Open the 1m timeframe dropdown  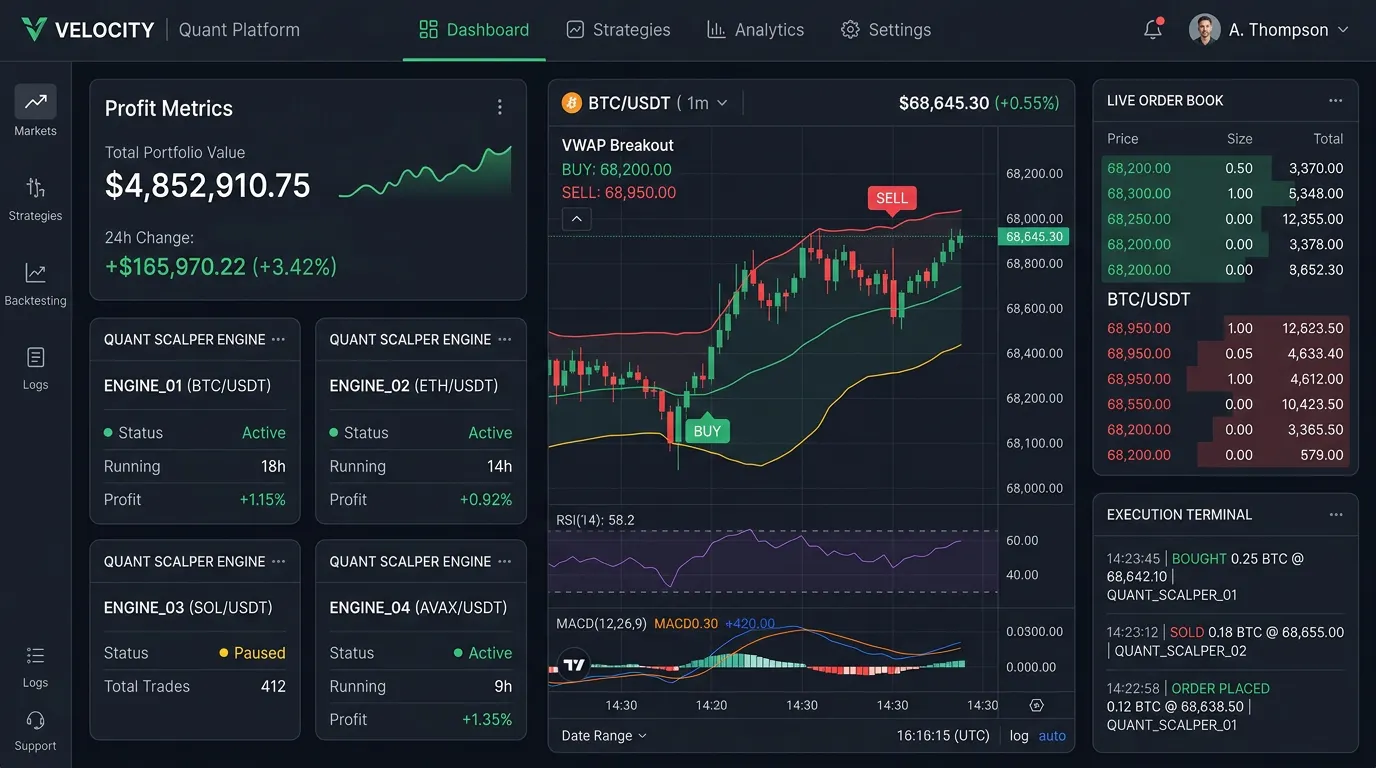click(x=707, y=103)
